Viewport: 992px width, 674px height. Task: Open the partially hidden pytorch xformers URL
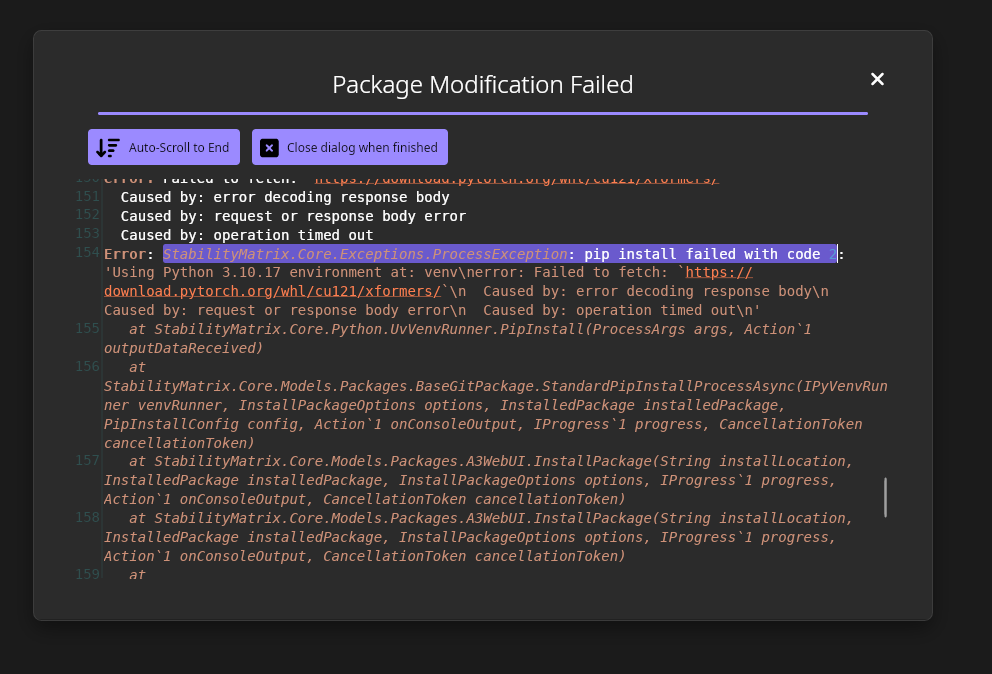point(516,180)
